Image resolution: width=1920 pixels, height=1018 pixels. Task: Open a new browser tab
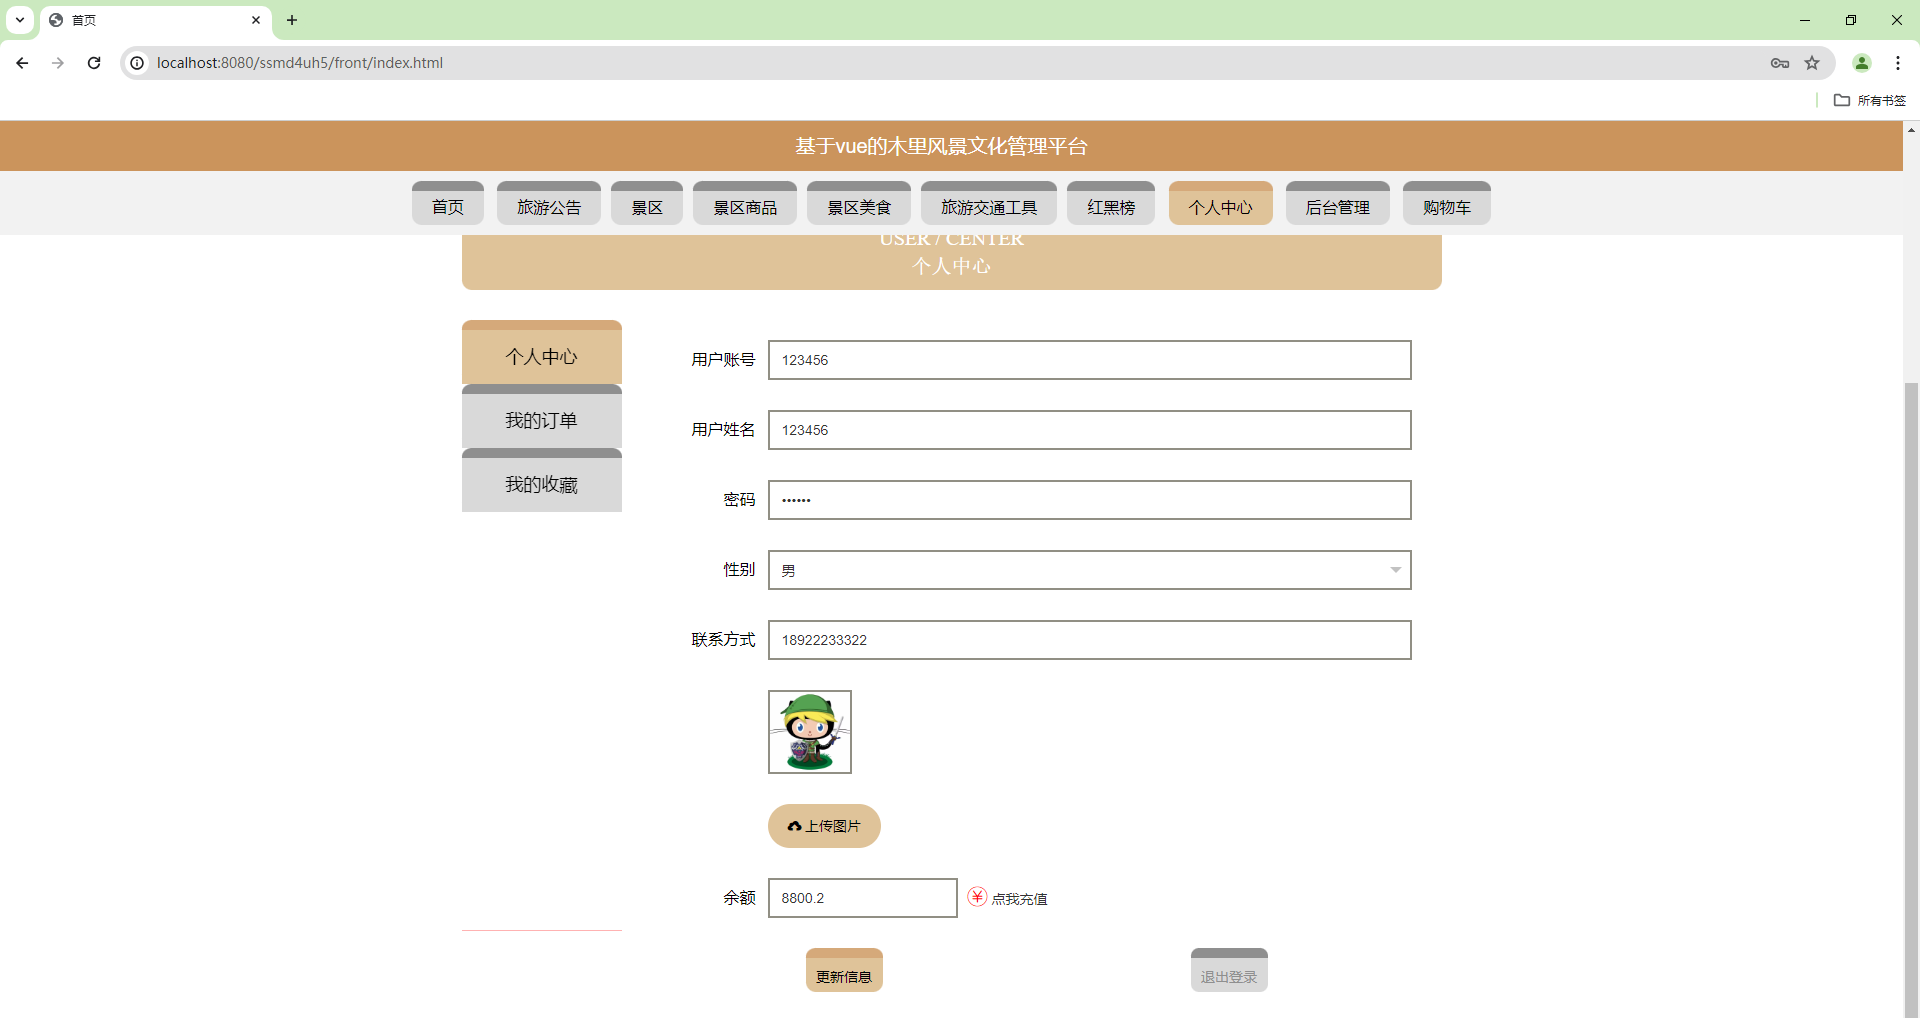pos(292,20)
